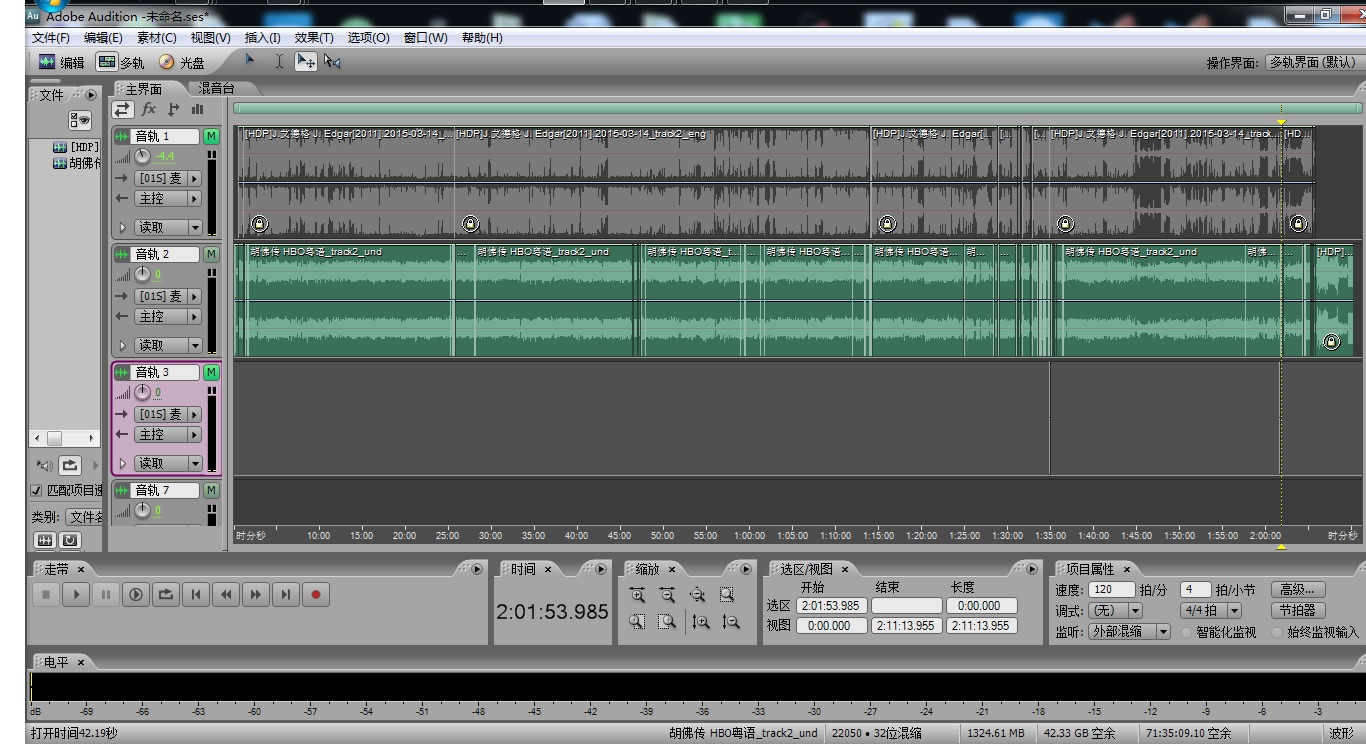Click 高级... button in project properties

pos(1298,590)
